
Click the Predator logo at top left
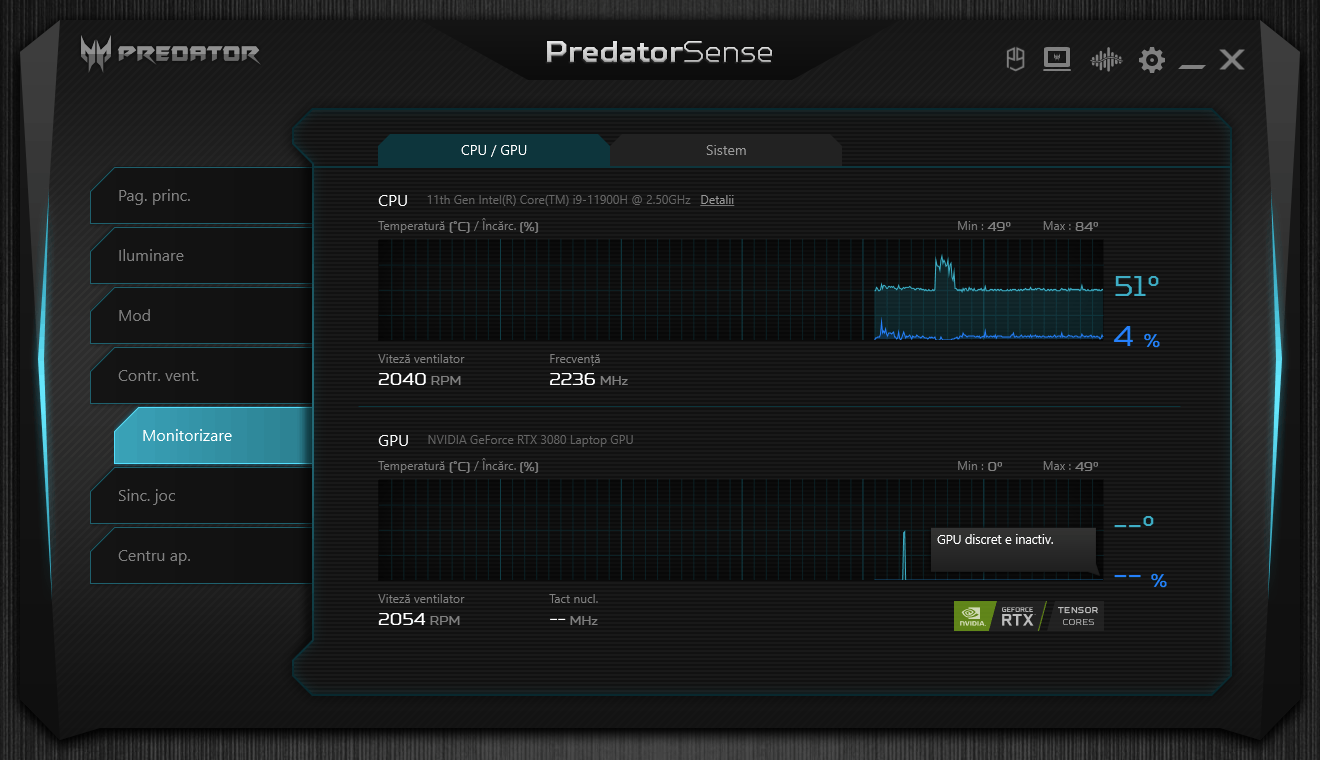170,54
